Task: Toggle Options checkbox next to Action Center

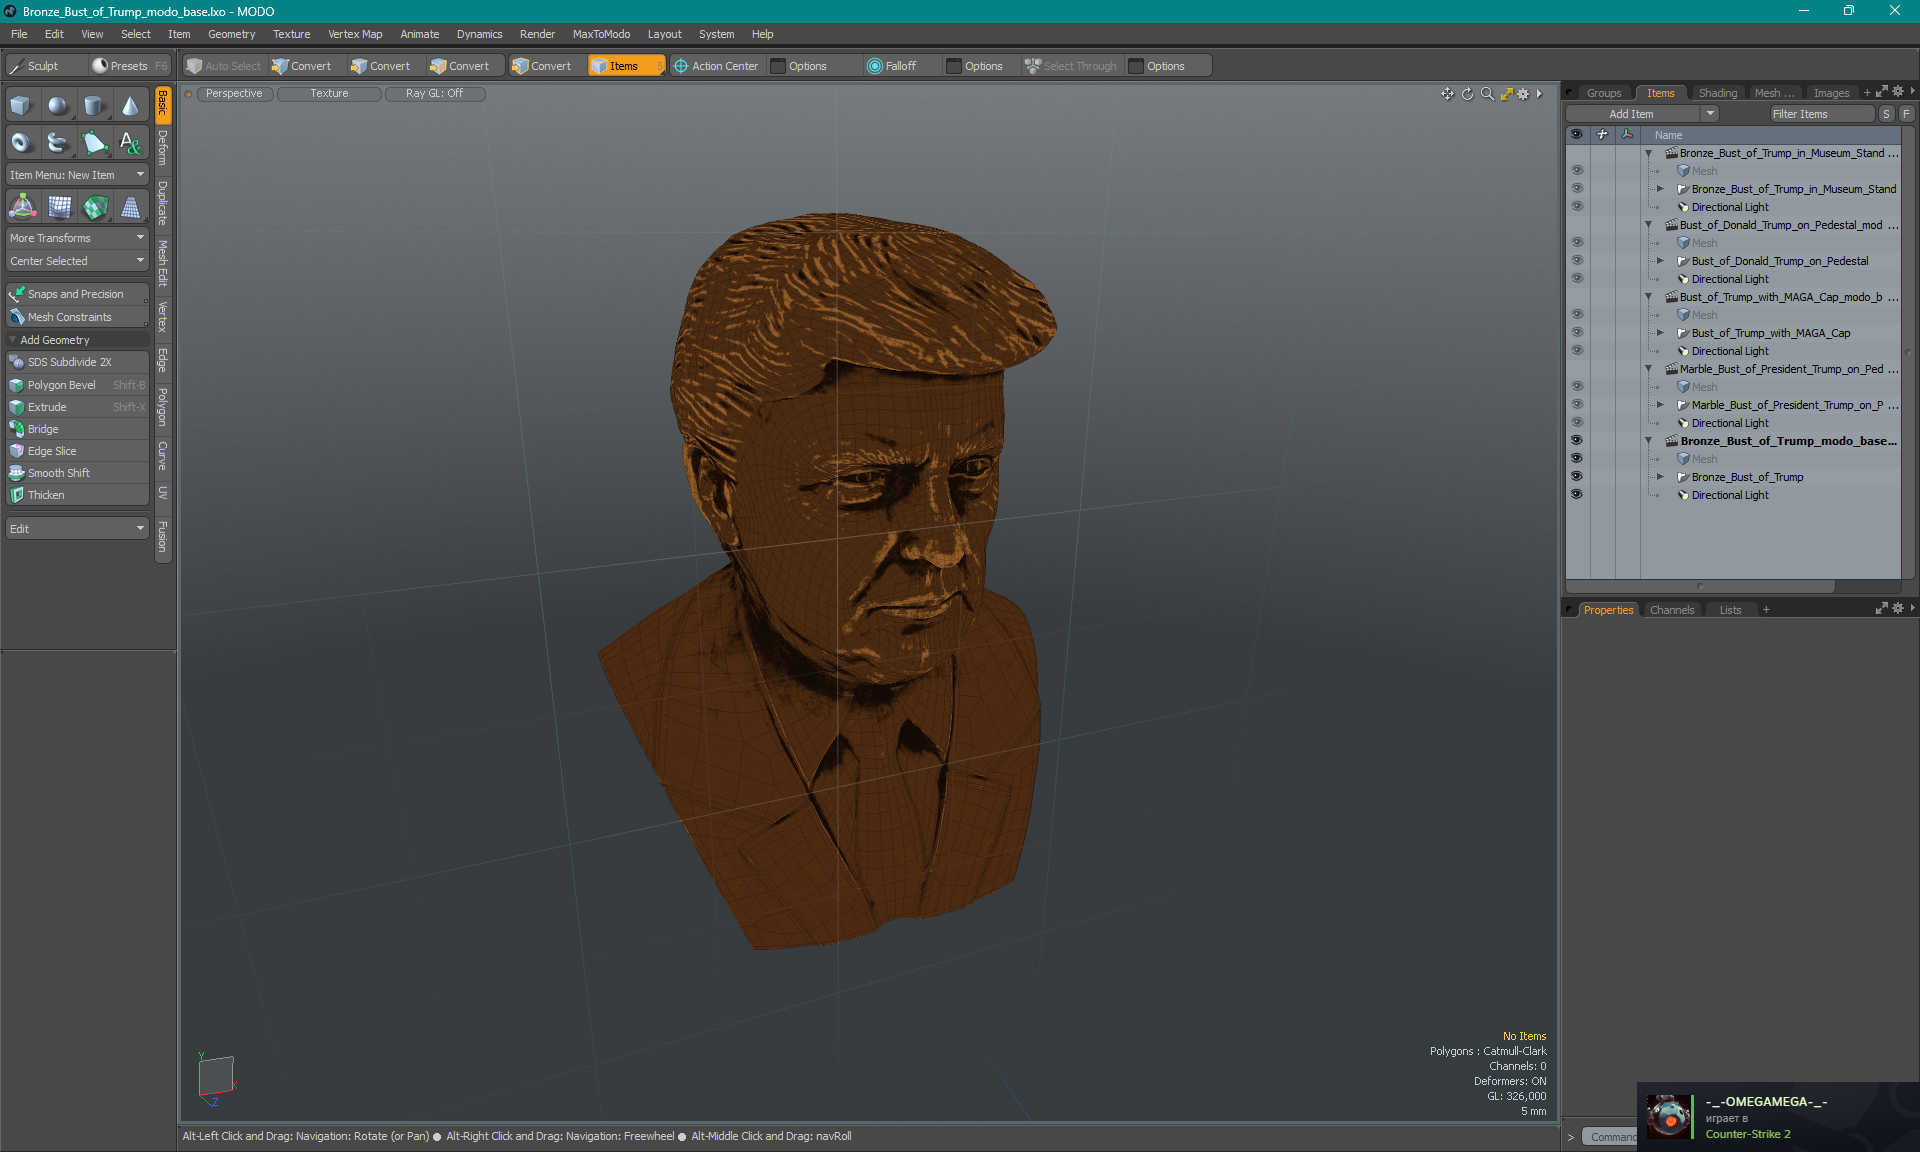Action: [x=778, y=66]
